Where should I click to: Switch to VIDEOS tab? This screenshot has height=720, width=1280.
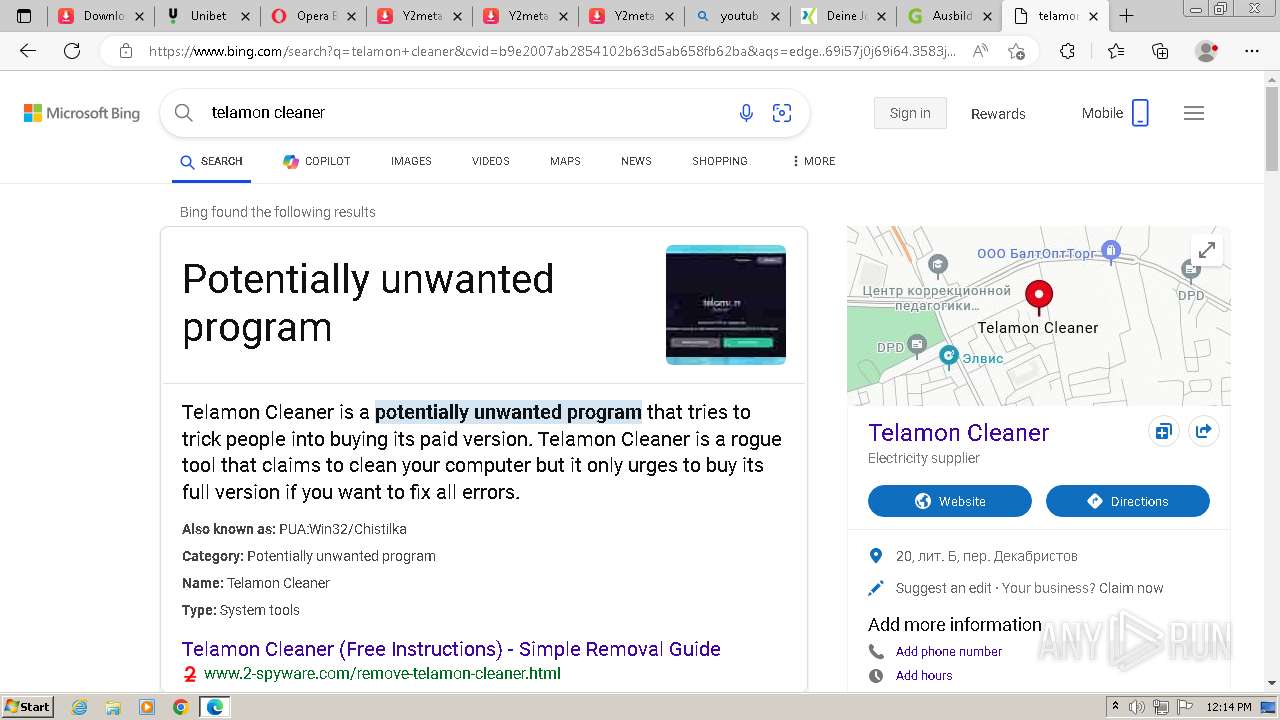pyautogui.click(x=491, y=161)
